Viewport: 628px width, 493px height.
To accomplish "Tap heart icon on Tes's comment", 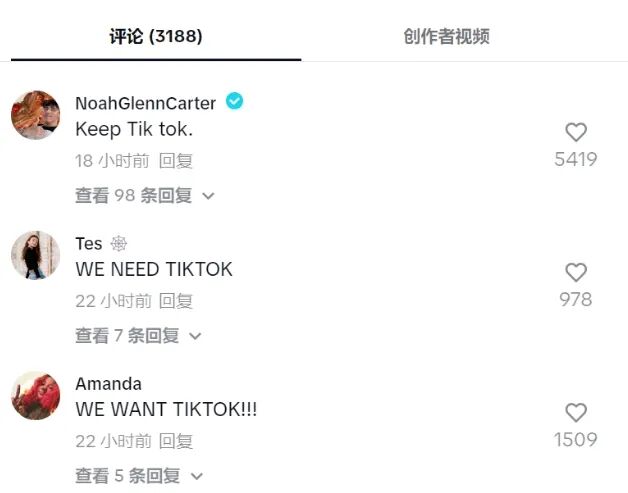I will pos(576,272).
